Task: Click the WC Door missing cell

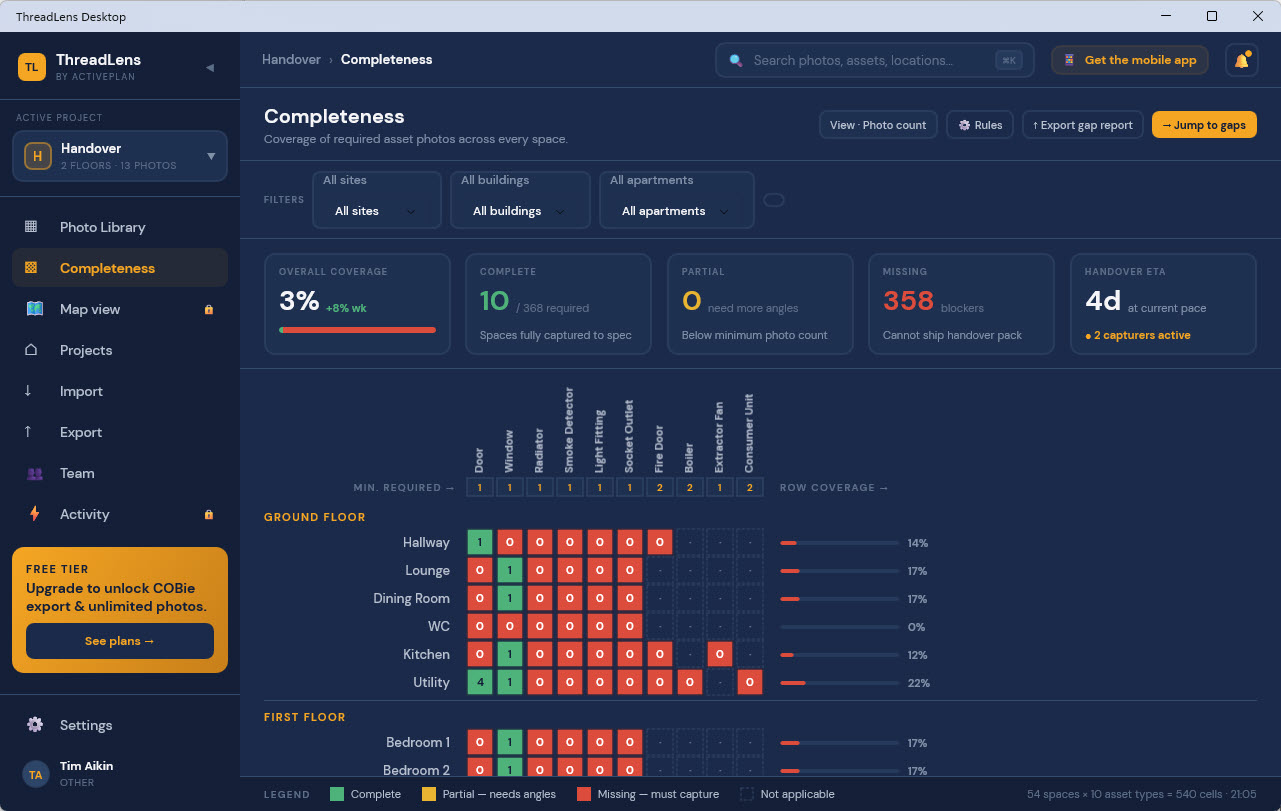Action: tap(480, 627)
